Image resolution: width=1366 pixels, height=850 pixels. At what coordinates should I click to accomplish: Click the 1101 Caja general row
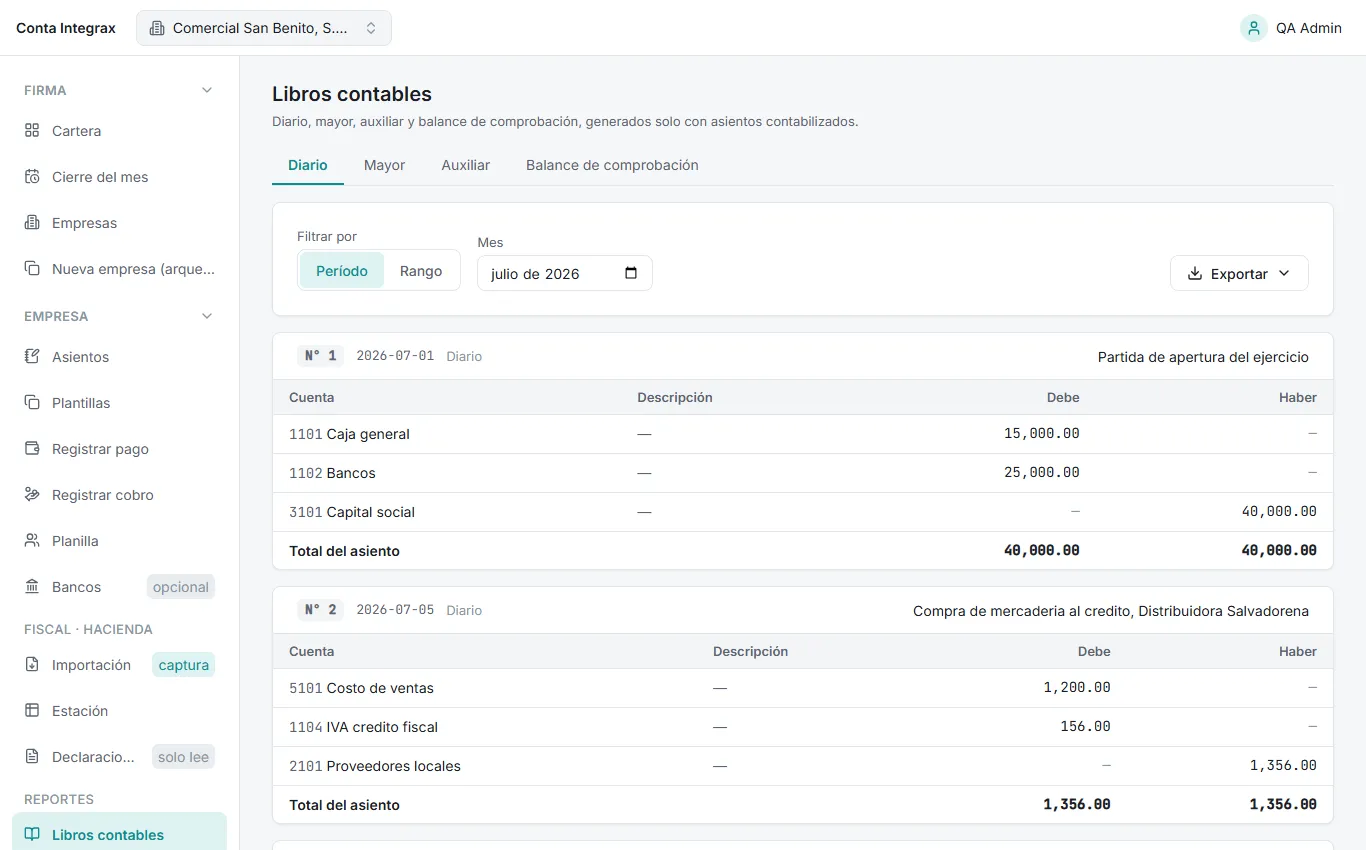[803, 434]
